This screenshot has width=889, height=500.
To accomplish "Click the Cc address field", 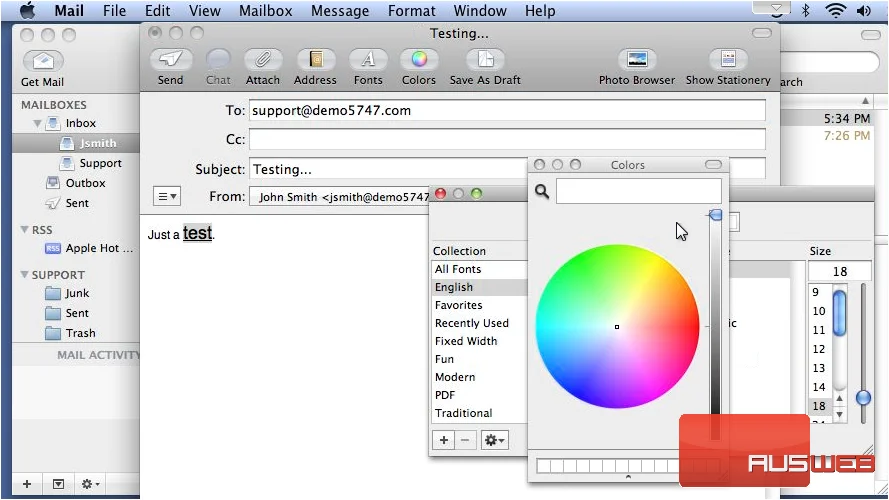I will [507, 139].
